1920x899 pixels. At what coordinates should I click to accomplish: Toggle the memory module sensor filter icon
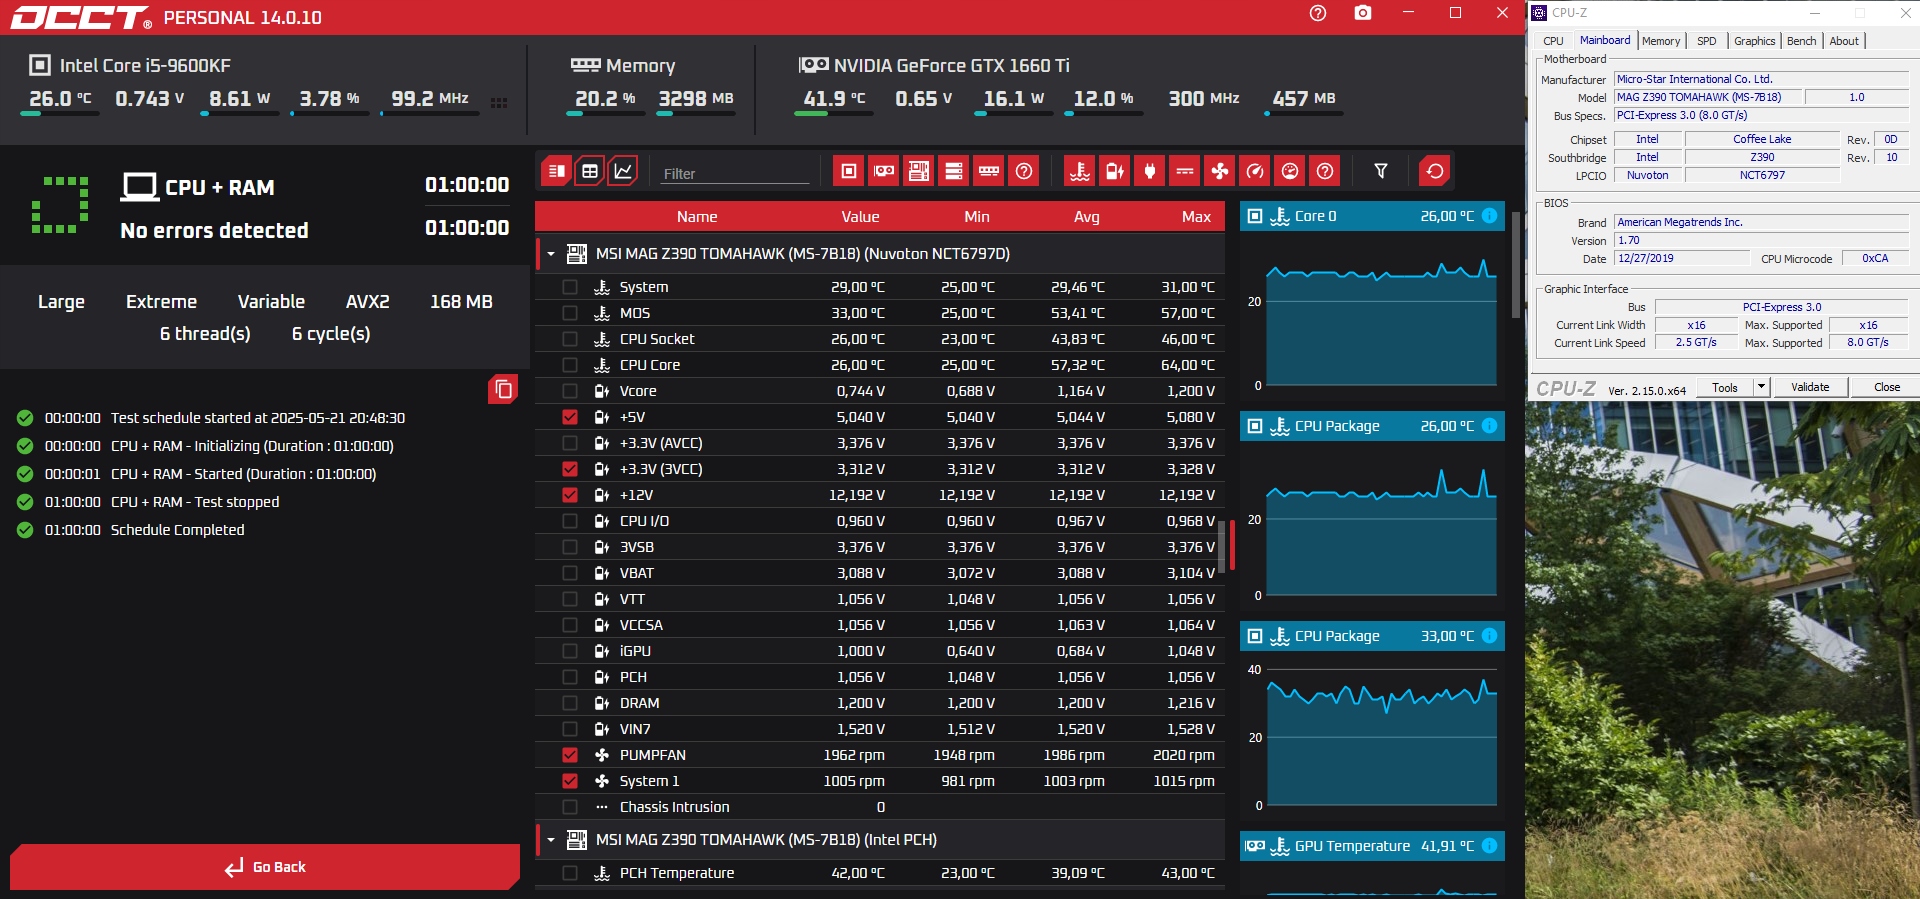point(989,171)
